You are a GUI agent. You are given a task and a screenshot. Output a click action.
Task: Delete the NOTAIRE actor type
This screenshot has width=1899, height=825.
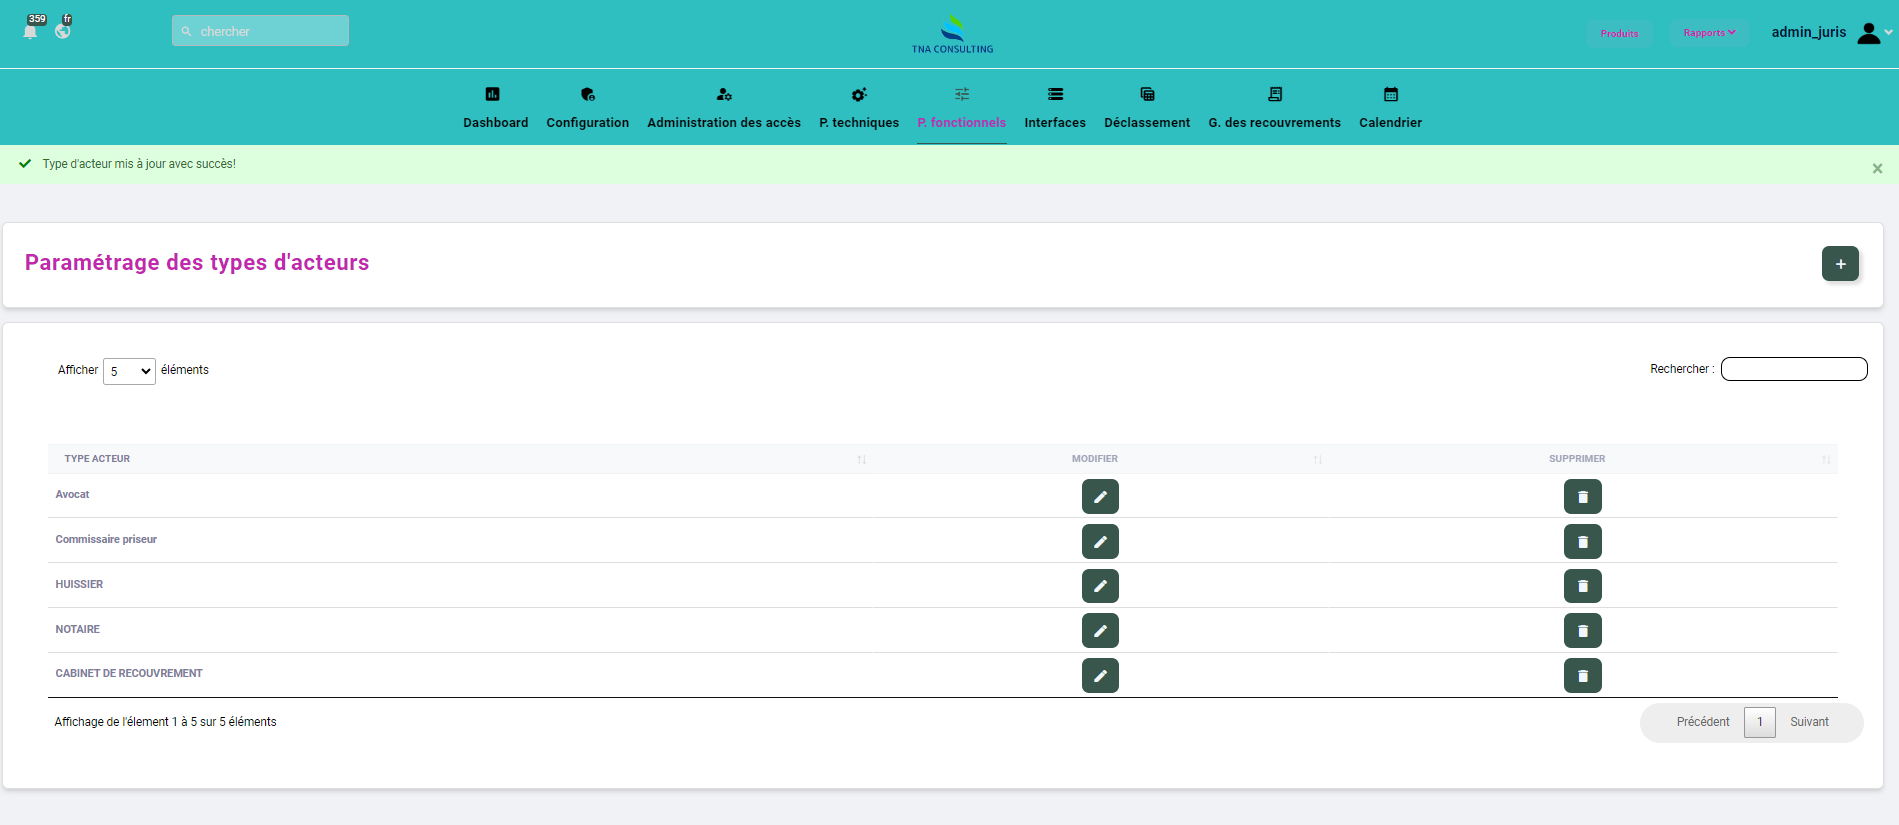click(1582, 631)
